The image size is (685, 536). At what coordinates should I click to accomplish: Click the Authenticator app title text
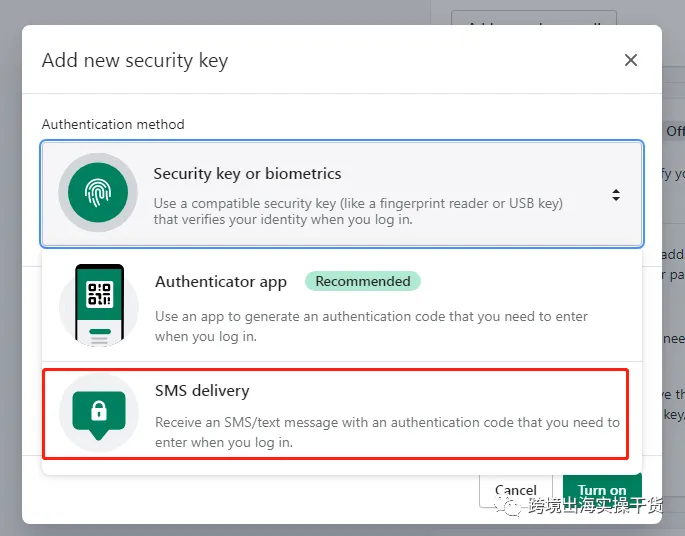[221, 282]
